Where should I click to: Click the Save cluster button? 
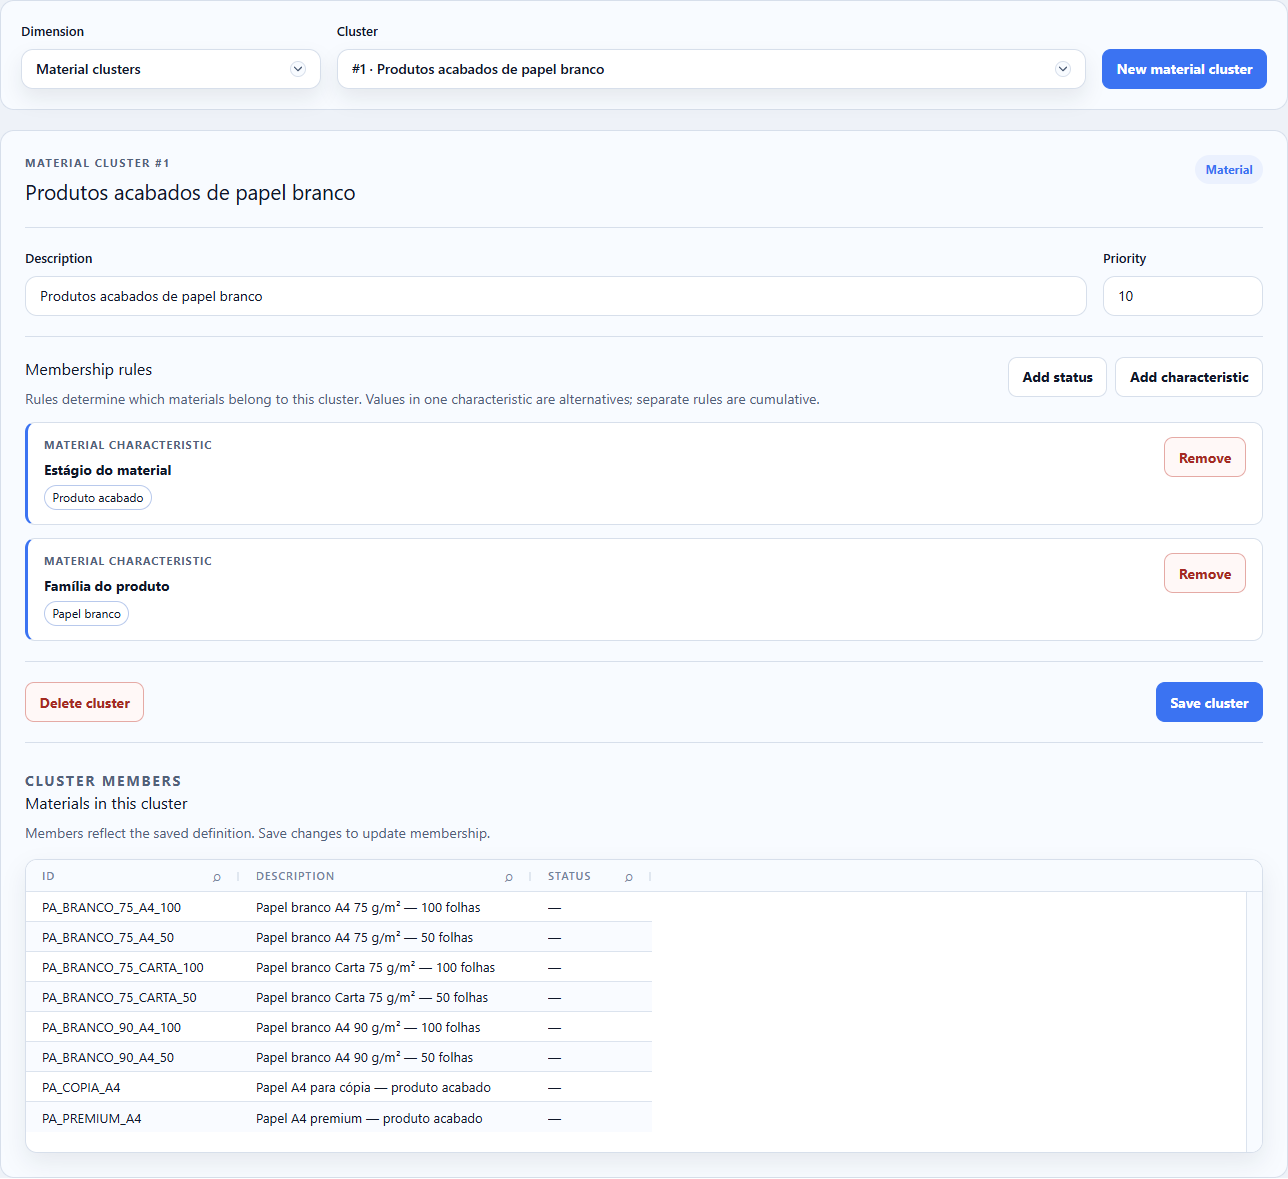pos(1209,702)
